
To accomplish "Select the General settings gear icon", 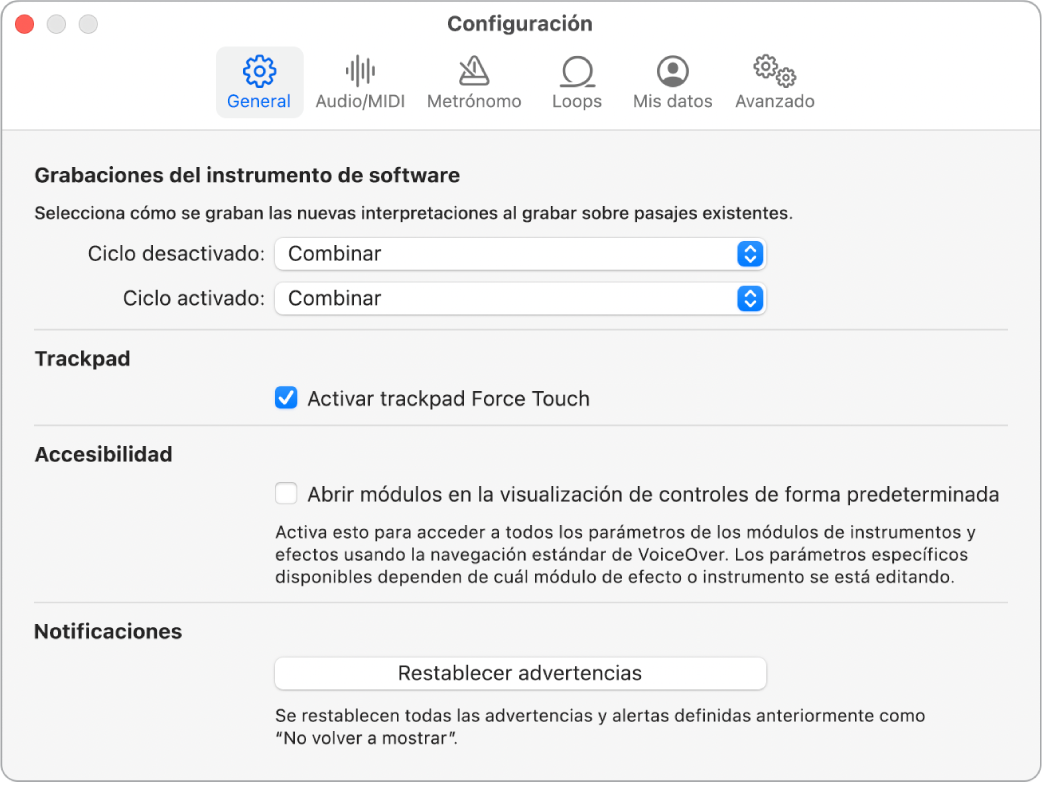I will [x=259, y=72].
